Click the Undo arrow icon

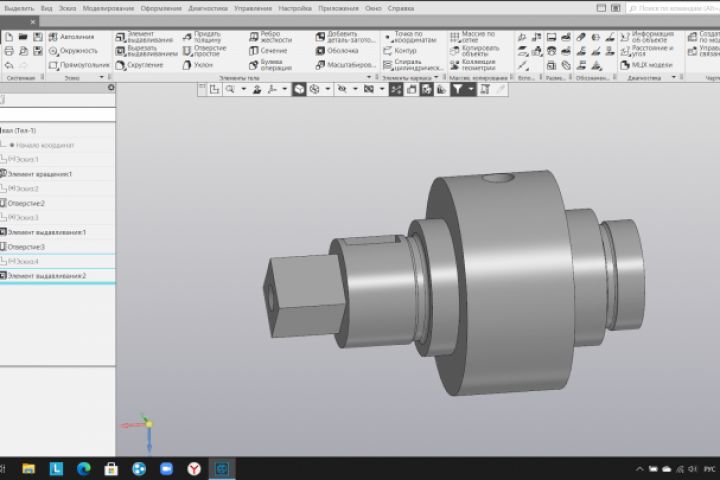click(x=9, y=65)
